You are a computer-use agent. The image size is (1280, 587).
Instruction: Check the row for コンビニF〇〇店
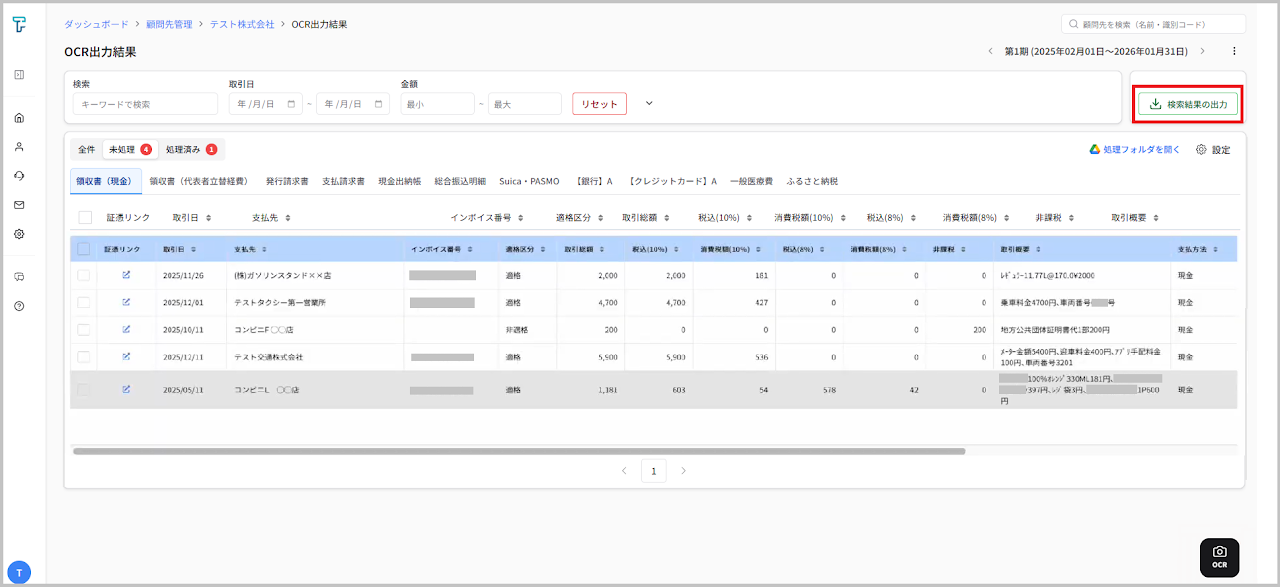[x=83, y=328]
